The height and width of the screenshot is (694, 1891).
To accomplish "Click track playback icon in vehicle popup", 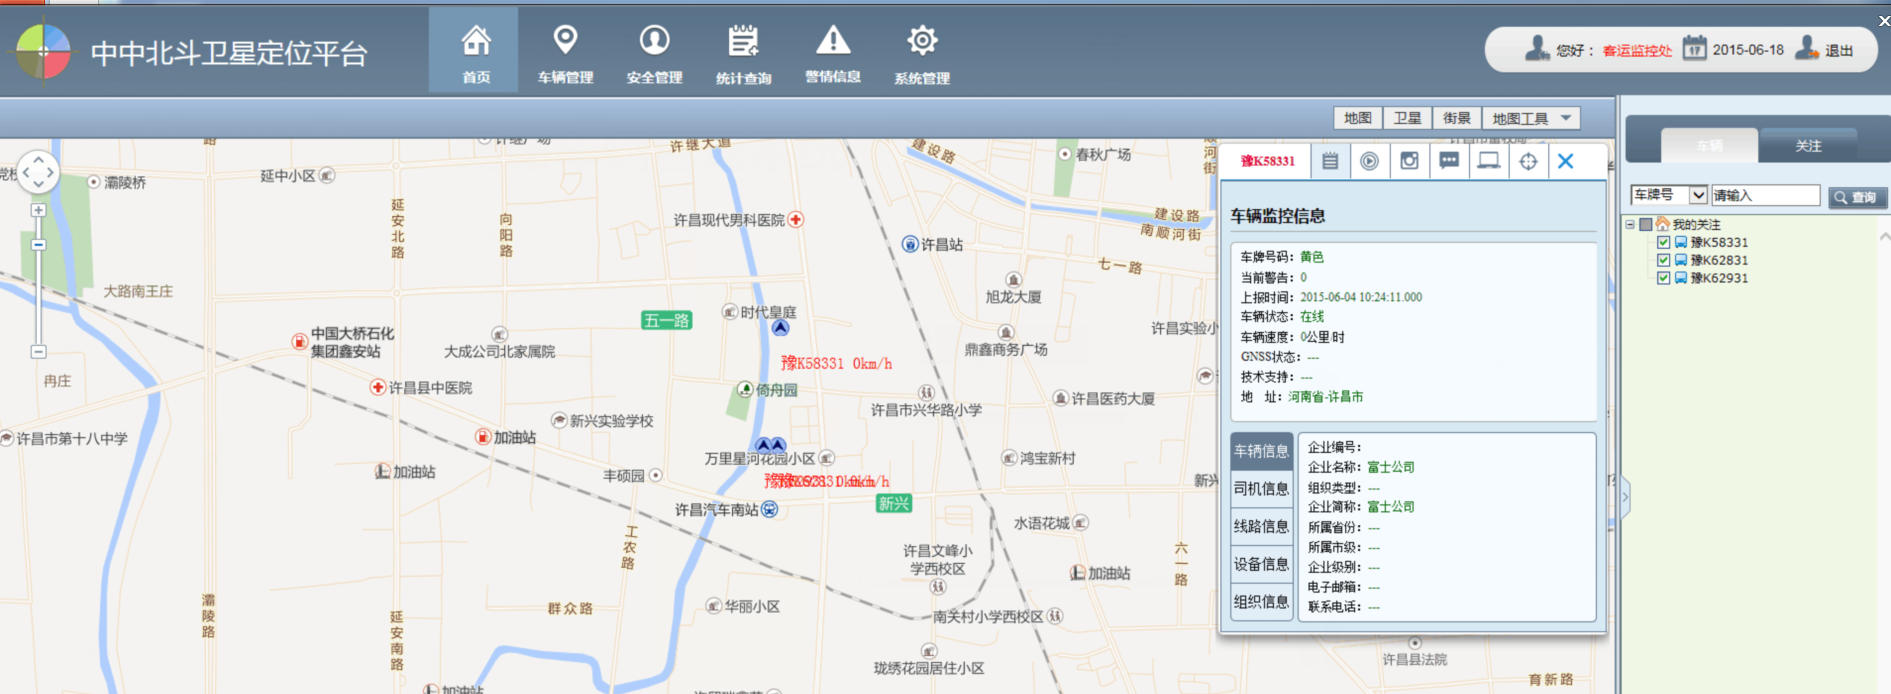I will [1369, 161].
